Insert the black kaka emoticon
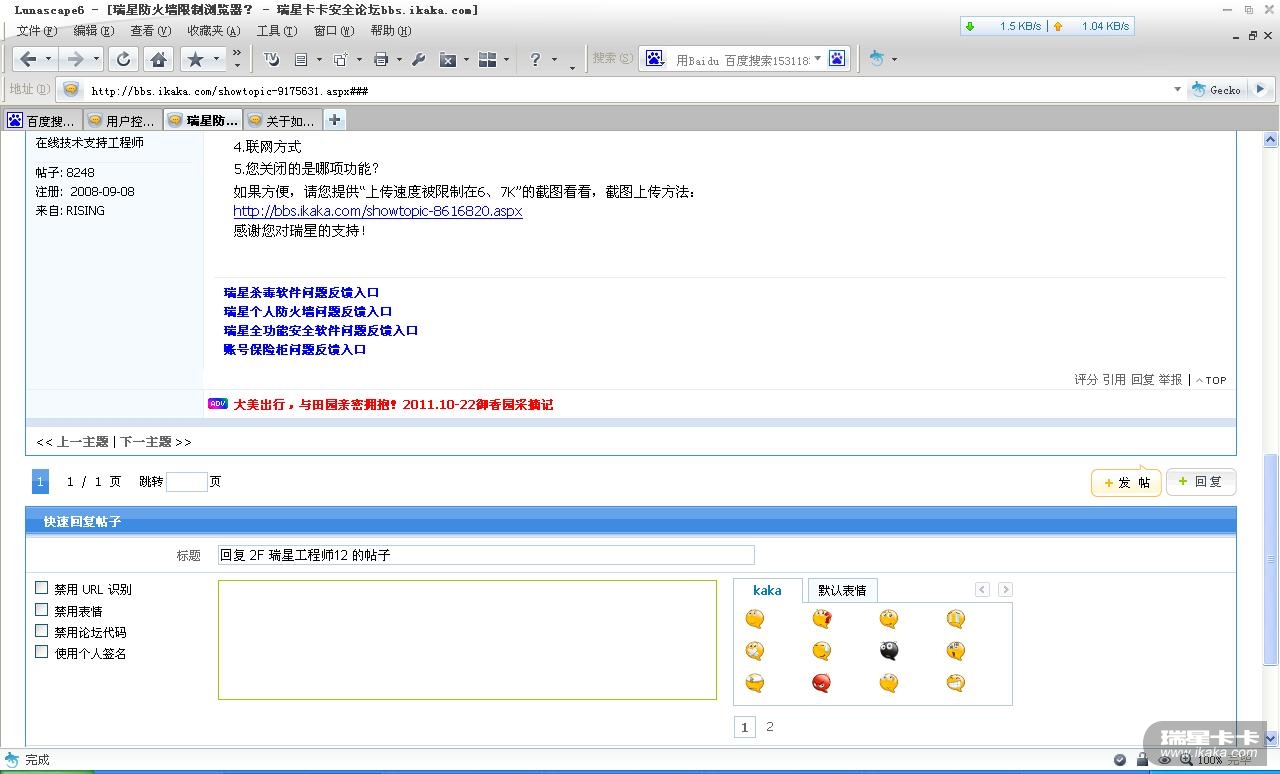The image size is (1280, 774). click(x=889, y=651)
